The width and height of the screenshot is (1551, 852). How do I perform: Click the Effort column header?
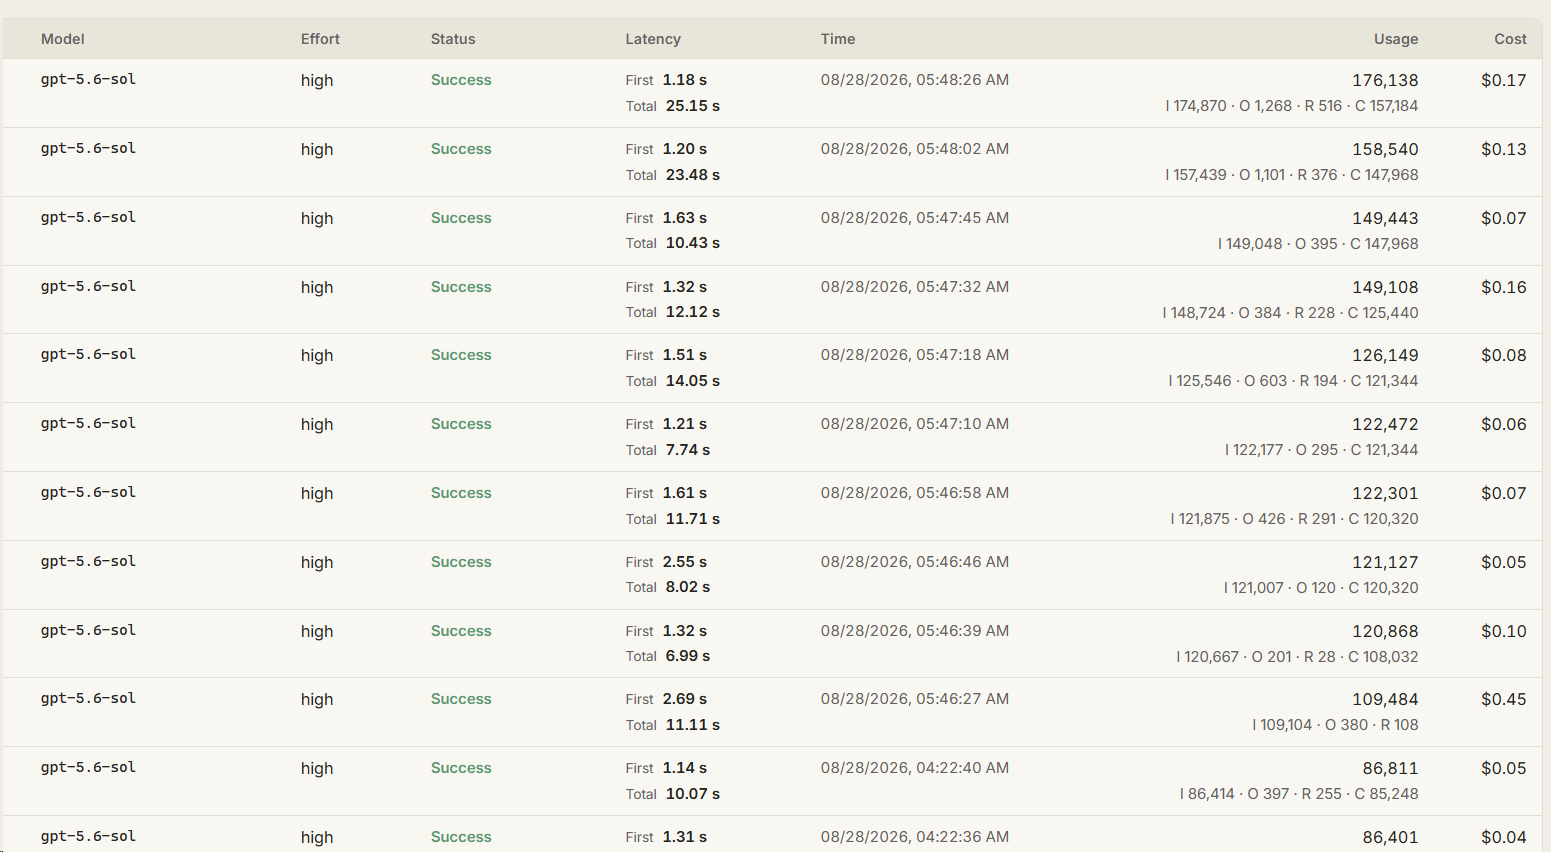coord(320,39)
